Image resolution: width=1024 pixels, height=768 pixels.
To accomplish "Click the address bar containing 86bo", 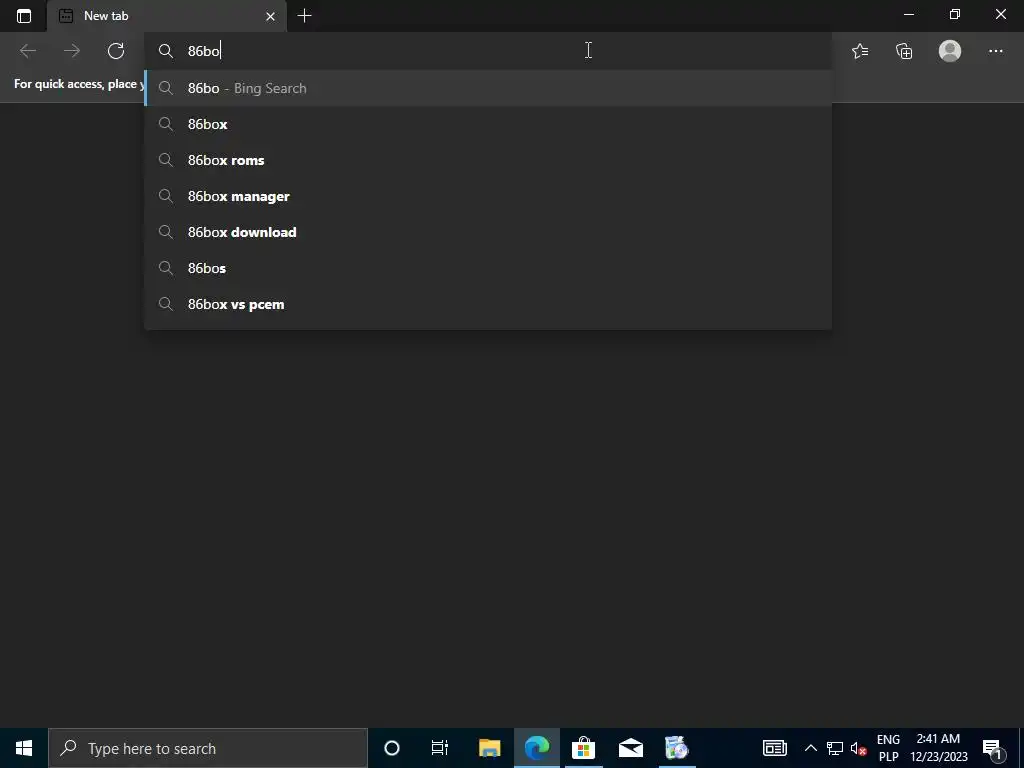I will (488, 51).
